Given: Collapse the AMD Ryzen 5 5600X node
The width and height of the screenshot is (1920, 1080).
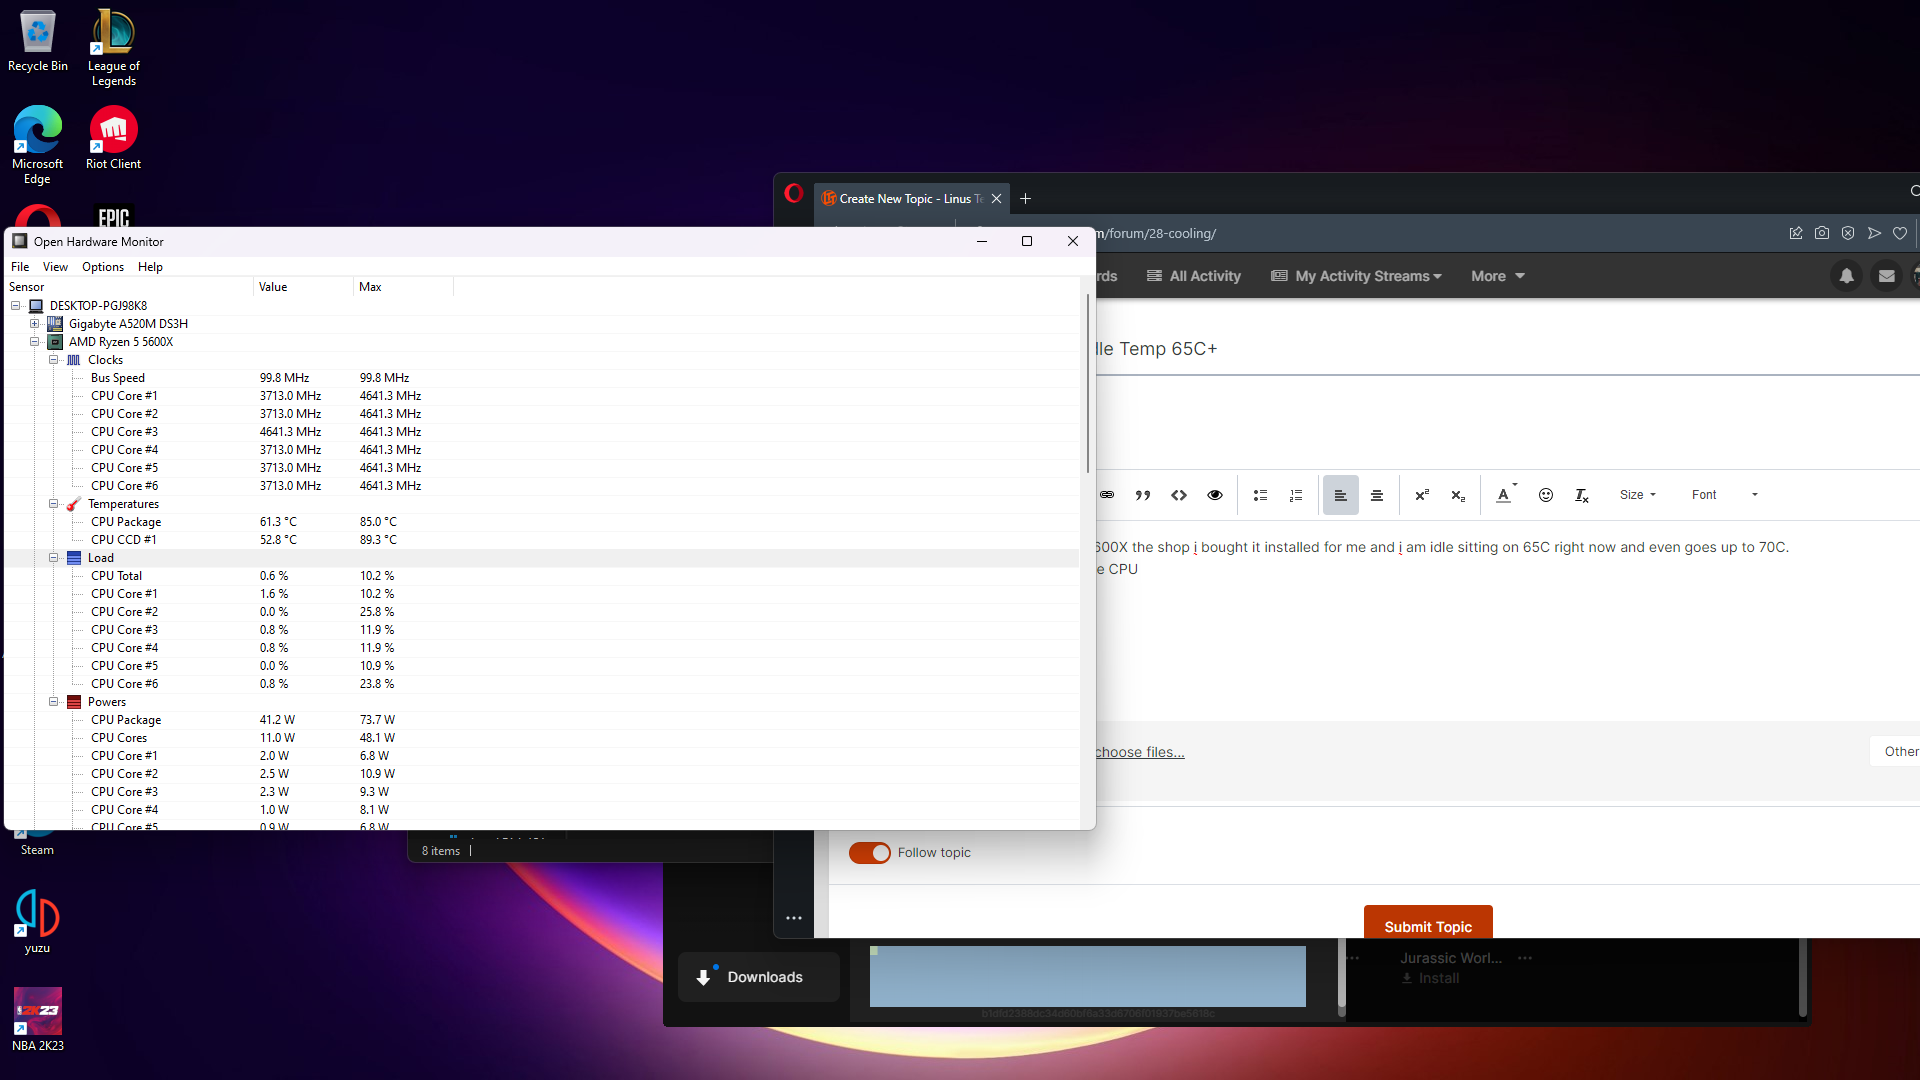Looking at the screenshot, I should pyautogui.click(x=35, y=342).
